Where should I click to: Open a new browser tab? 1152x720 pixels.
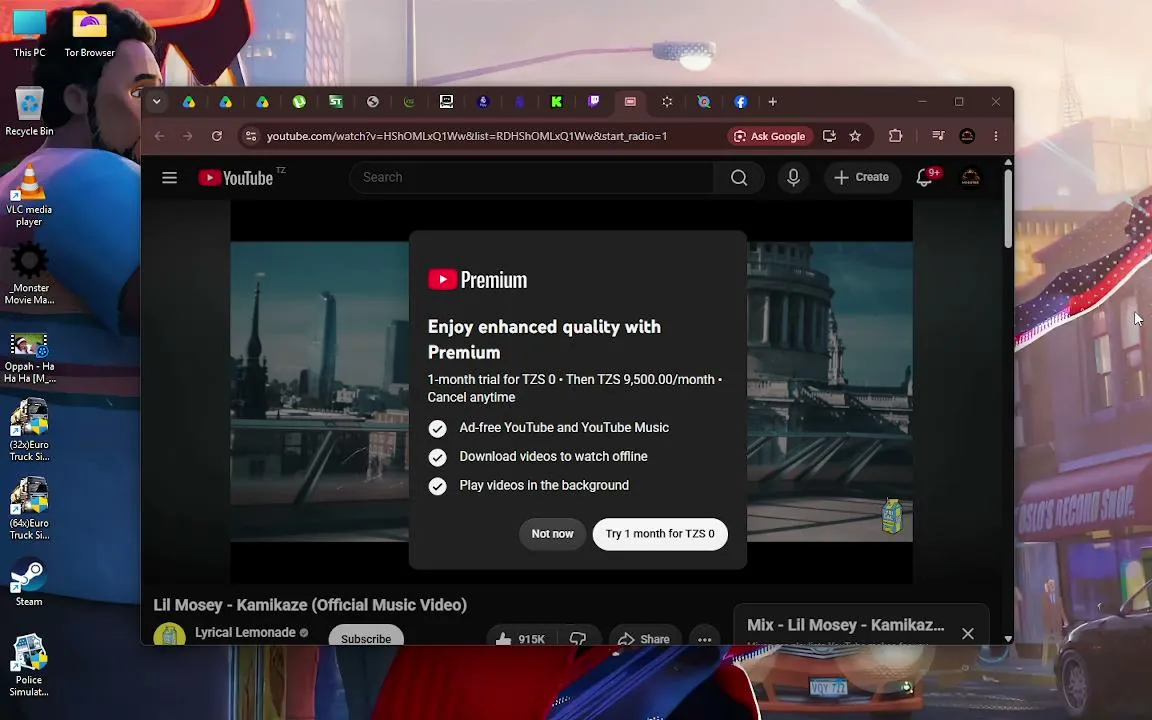coord(772,102)
